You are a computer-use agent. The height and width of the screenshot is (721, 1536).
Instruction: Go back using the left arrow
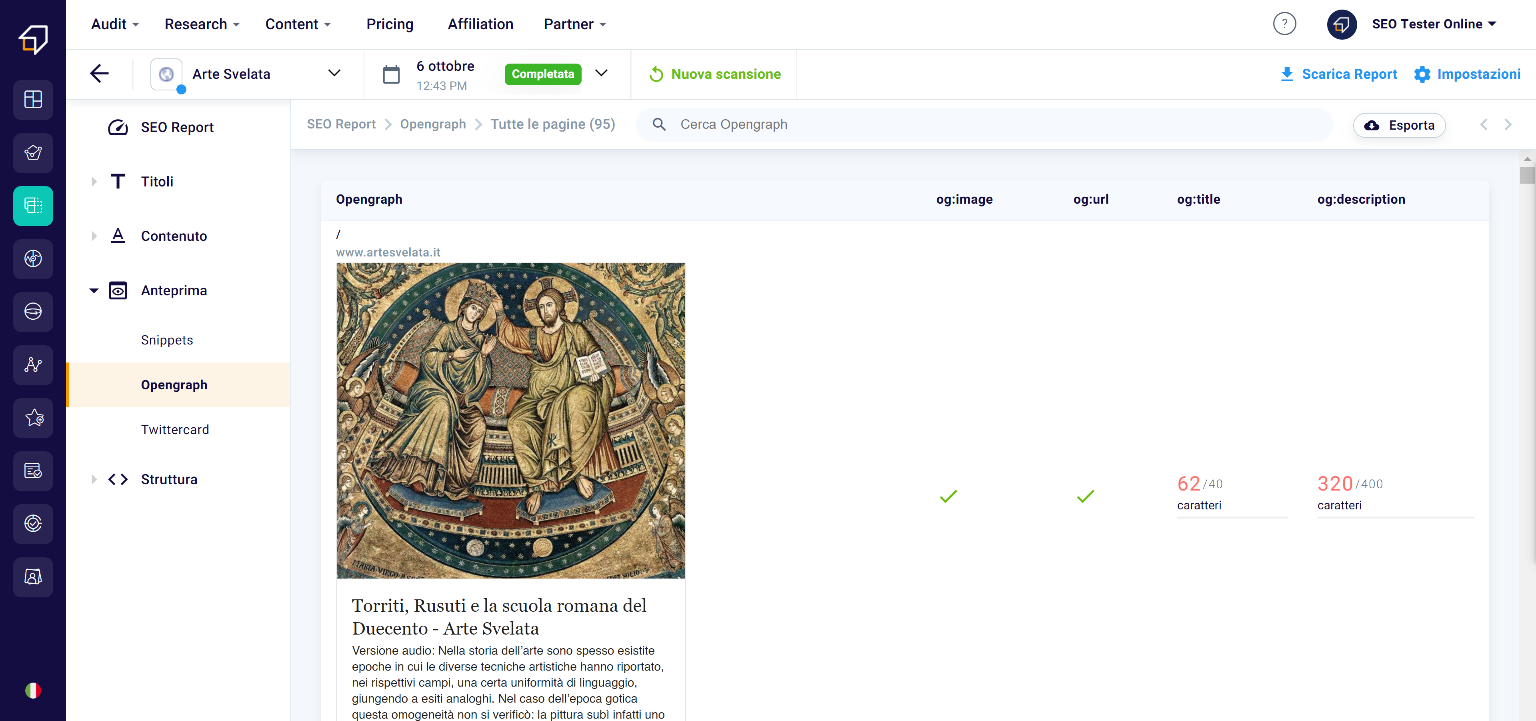(99, 73)
